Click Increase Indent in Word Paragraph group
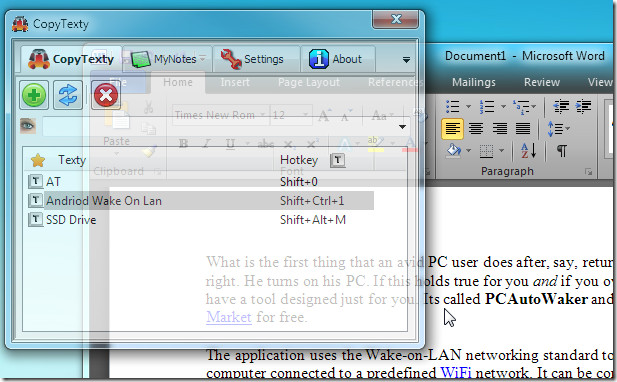Viewport: 617px width, 382px height. click(x=583, y=106)
